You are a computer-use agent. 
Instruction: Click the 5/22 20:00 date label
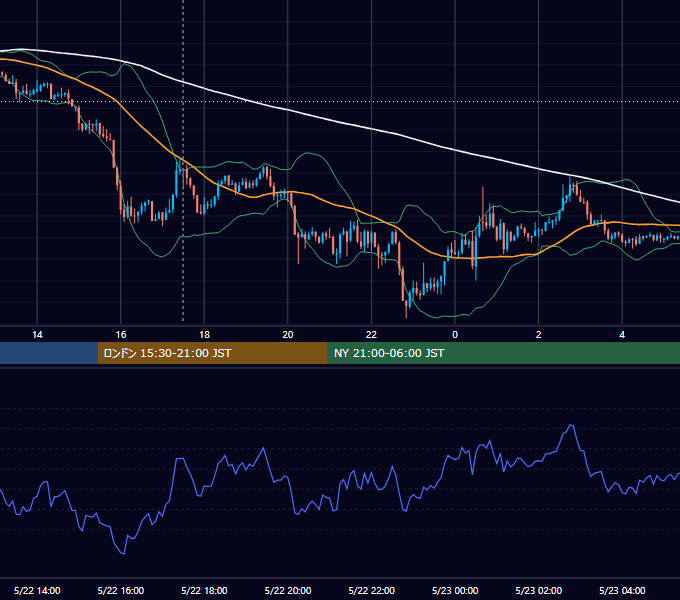coord(288,590)
